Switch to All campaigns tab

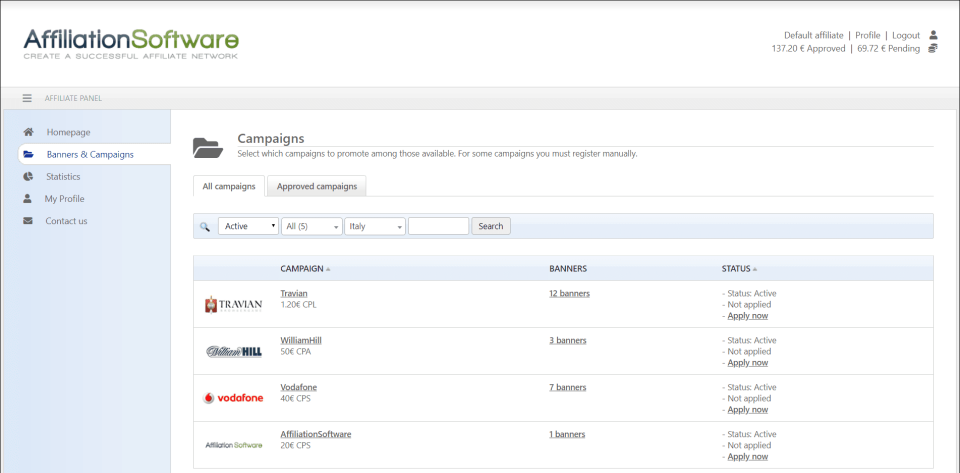(x=229, y=186)
